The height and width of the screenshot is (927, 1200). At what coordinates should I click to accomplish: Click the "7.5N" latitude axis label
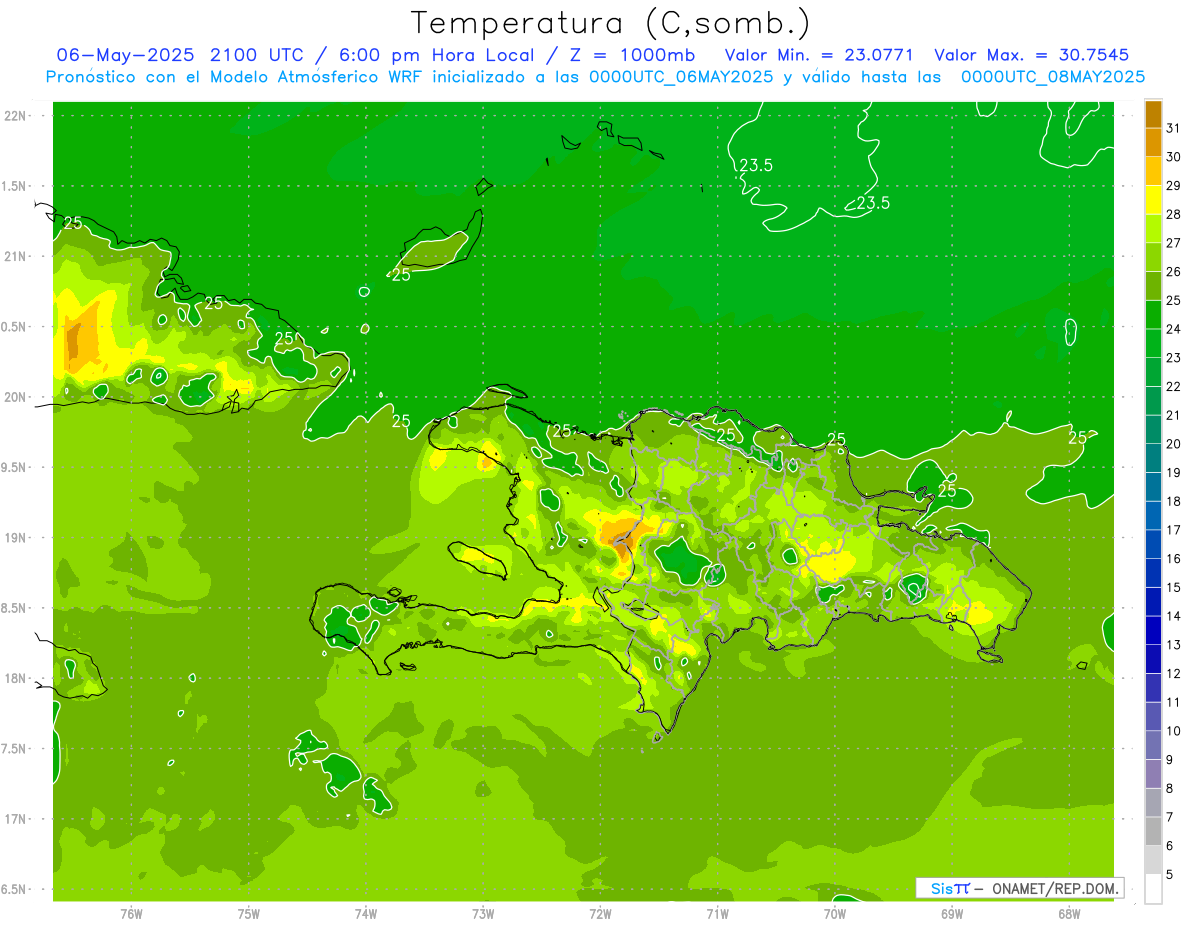14,749
